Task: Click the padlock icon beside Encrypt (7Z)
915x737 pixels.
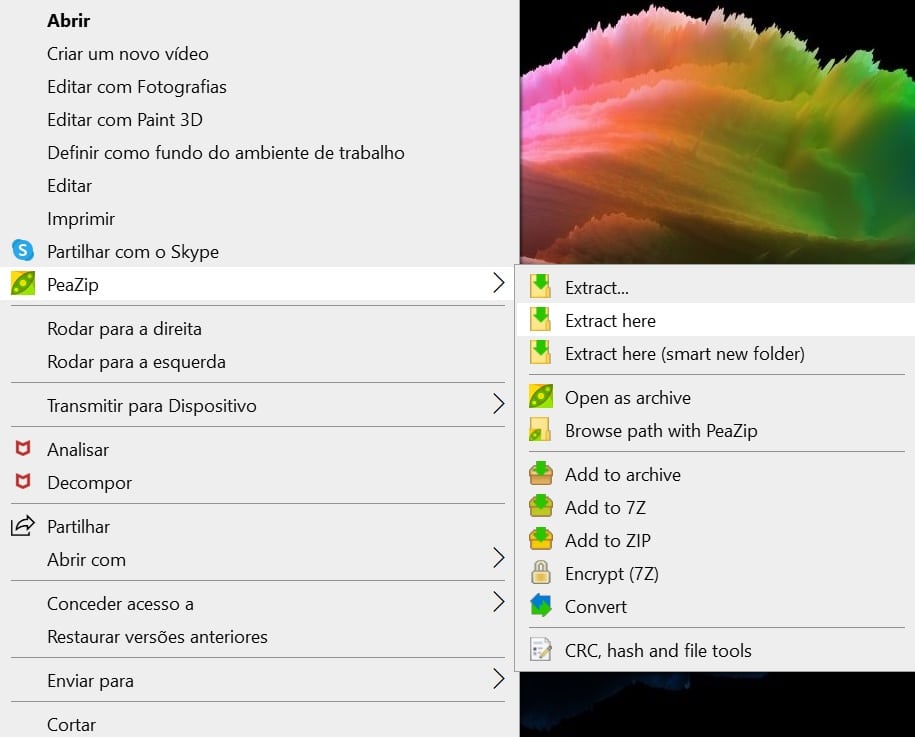Action: click(x=541, y=572)
